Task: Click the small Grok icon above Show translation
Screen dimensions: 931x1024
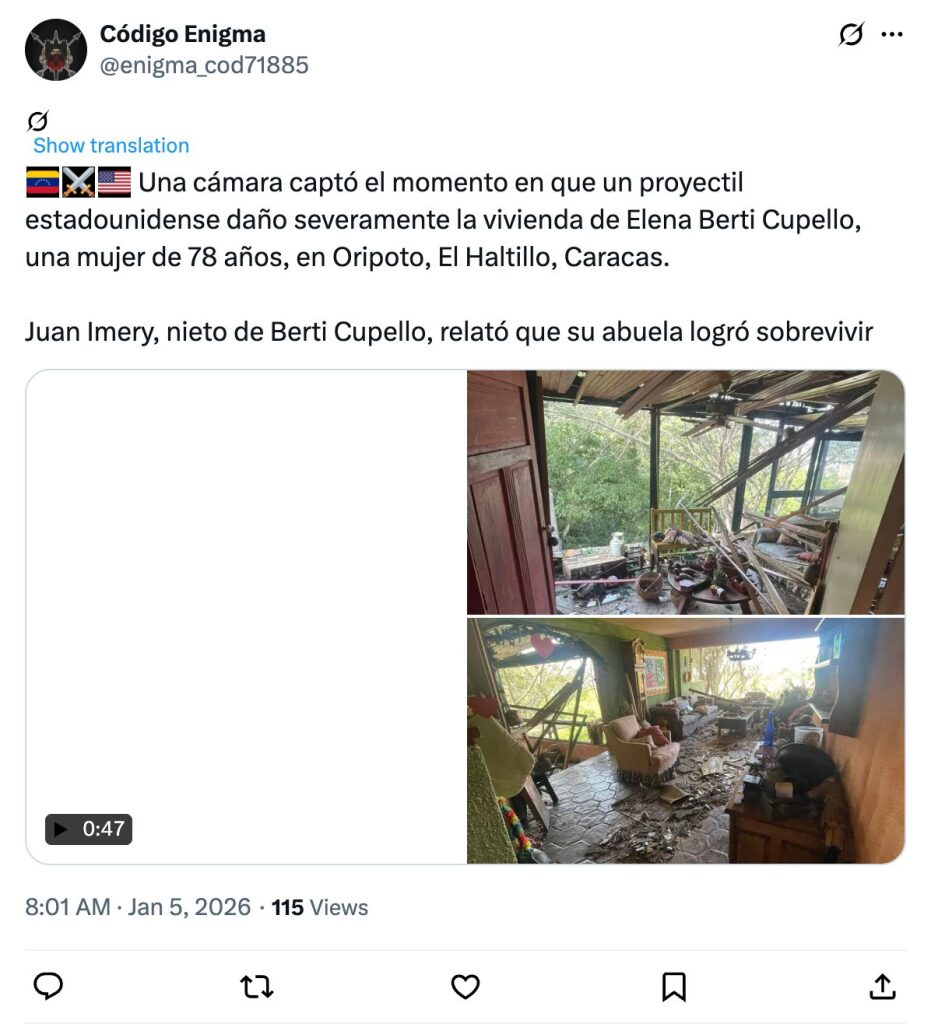Action: tap(38, 121)
